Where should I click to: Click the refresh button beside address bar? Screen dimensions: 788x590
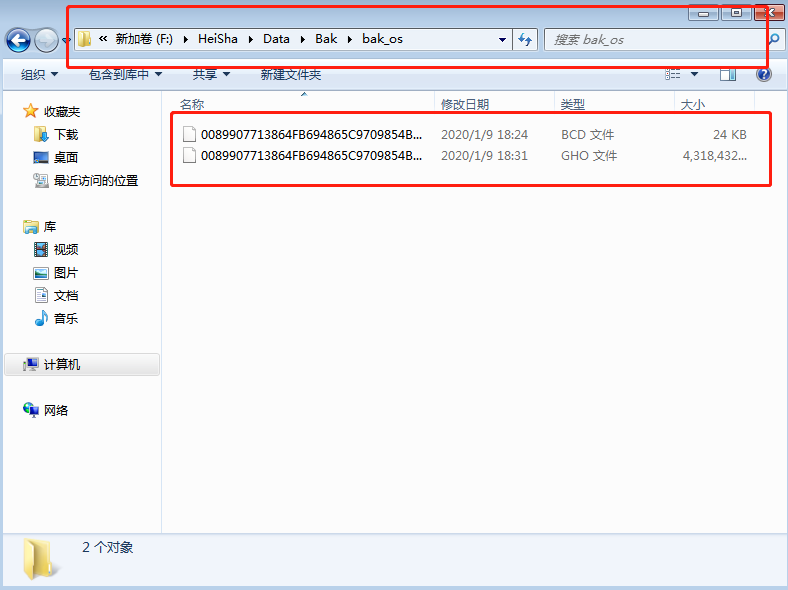(x=526, y=40)
